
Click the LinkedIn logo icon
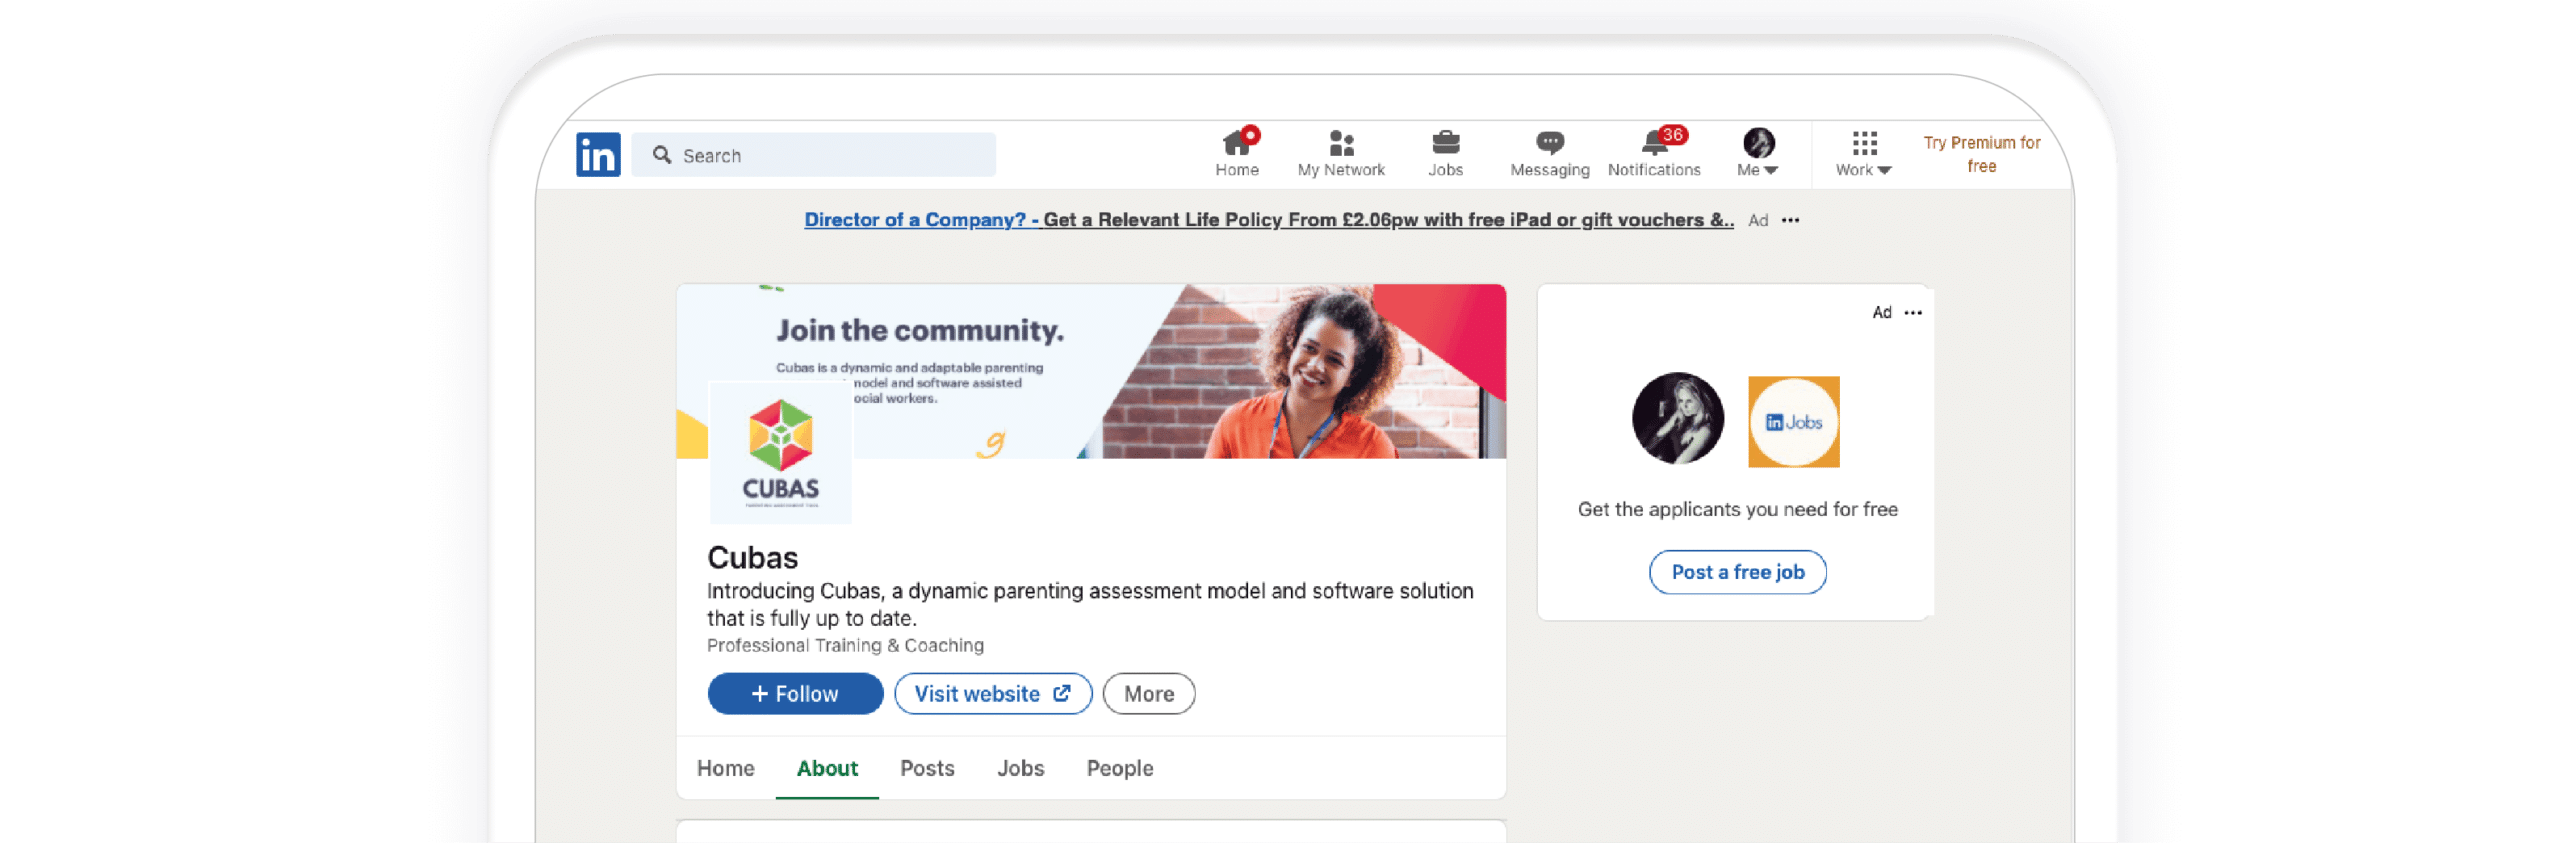coord(597,155)
